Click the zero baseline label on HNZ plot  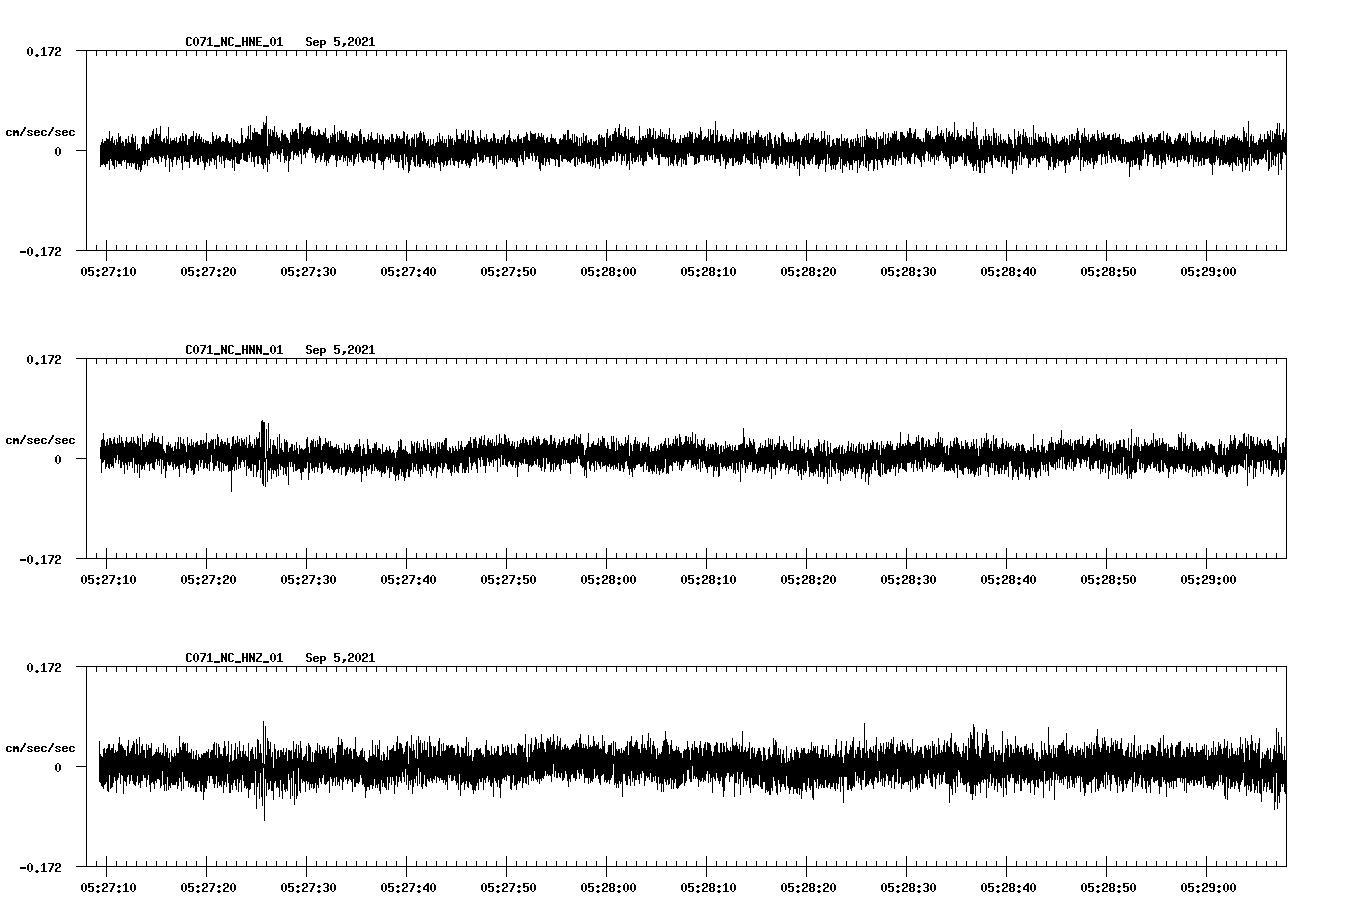point(58,767)
